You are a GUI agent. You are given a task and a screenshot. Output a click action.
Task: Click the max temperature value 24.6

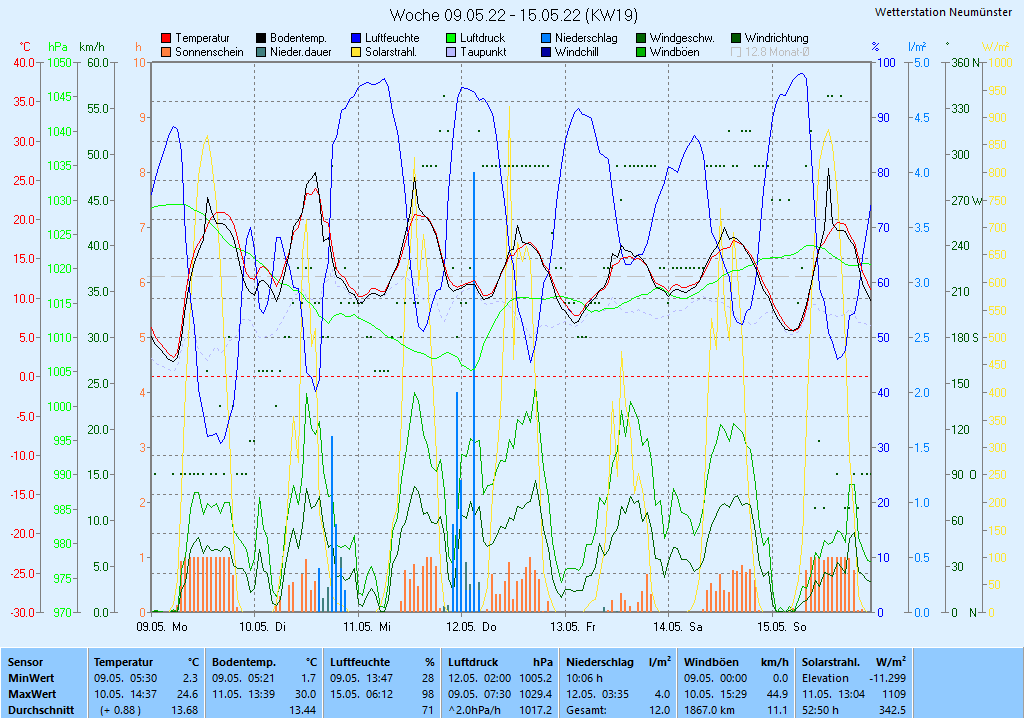pyautogui.click(x=188, y=694)
